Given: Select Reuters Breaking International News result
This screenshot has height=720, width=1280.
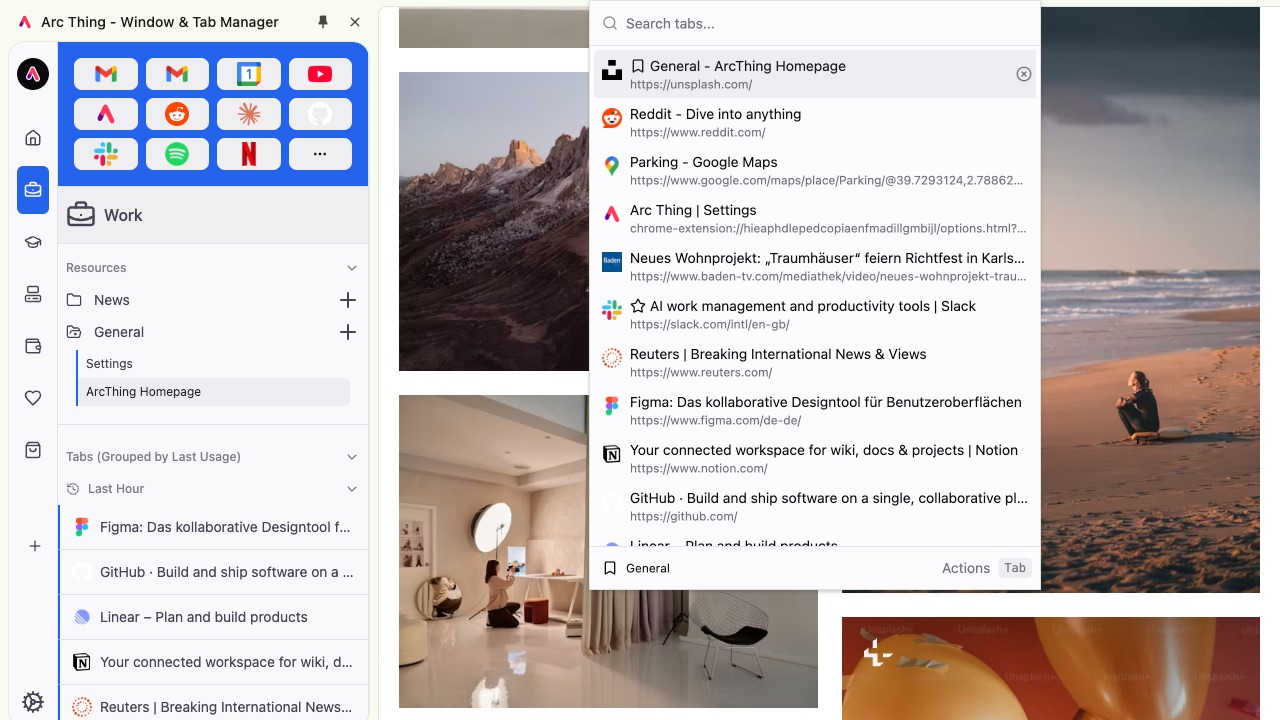Looking at the screenshot, I should 815,362.
